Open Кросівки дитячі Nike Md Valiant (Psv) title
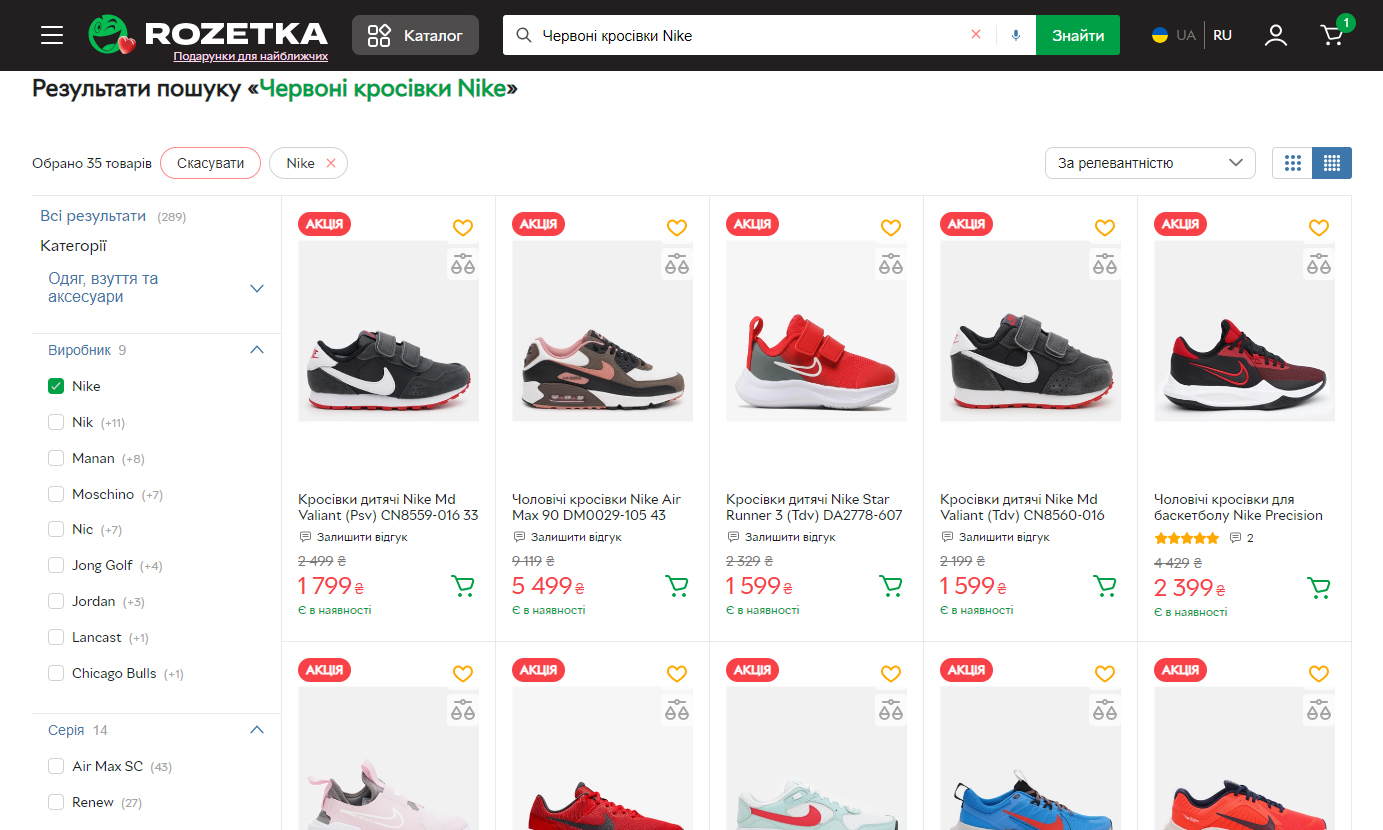This screenshot has height=830, width=1383. click(x=388, y=507)
